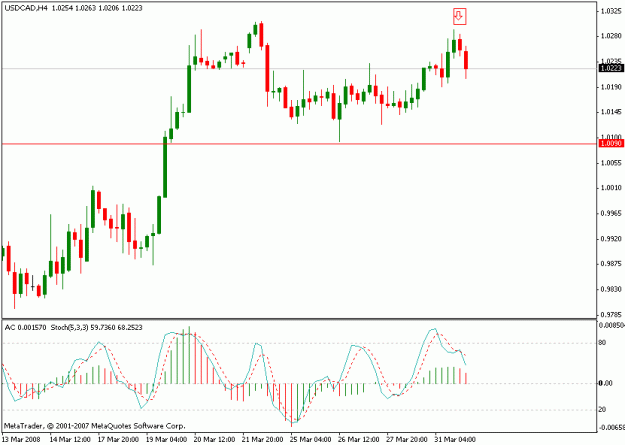Click the 0.9875 price scale label
625x445 pixels.
tap(611, 264)
